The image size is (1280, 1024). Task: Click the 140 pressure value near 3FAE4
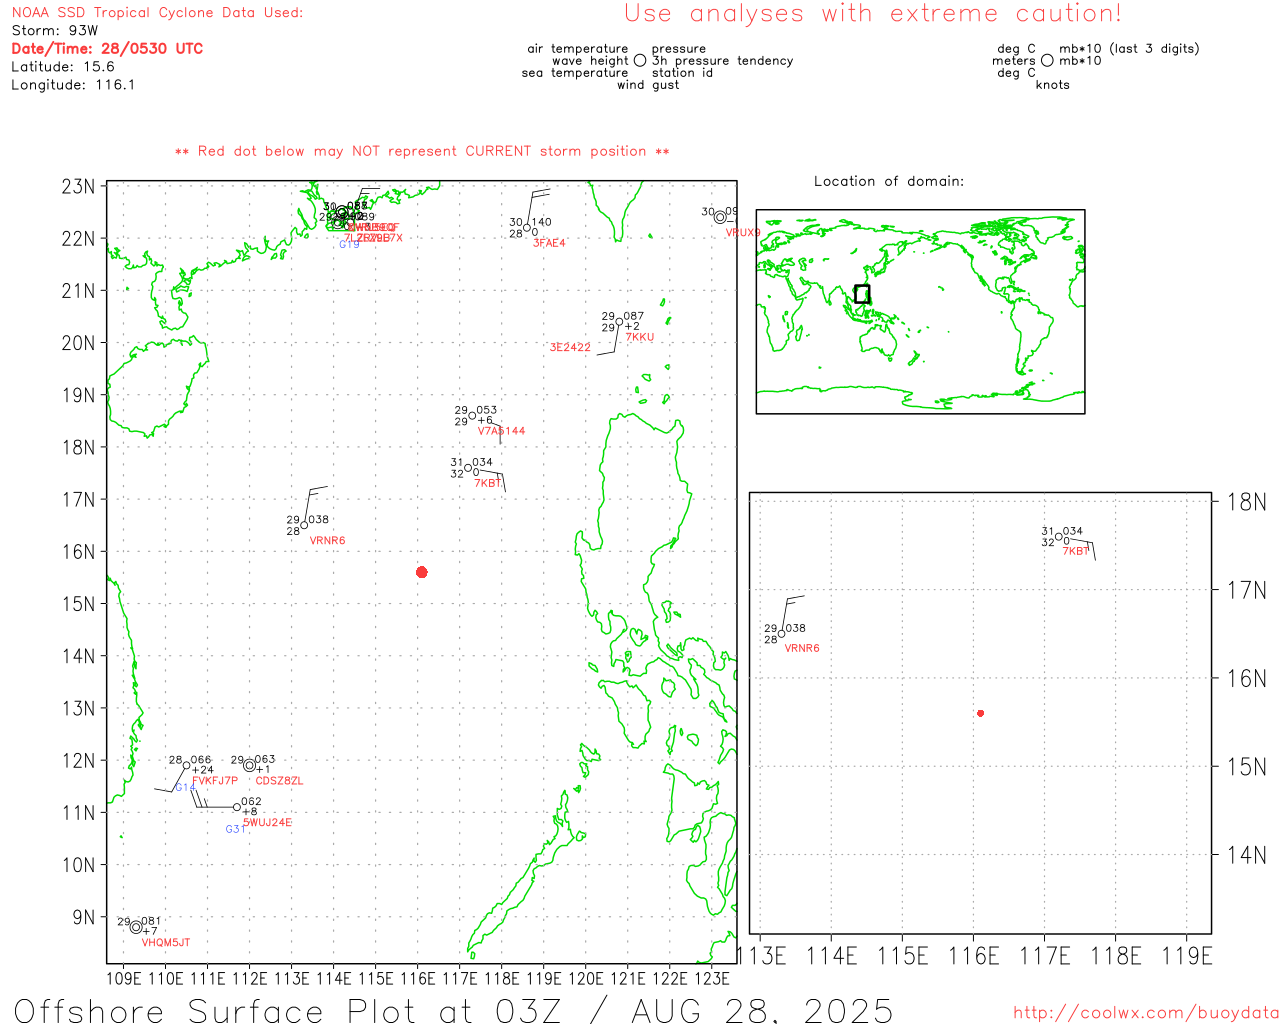541,222
